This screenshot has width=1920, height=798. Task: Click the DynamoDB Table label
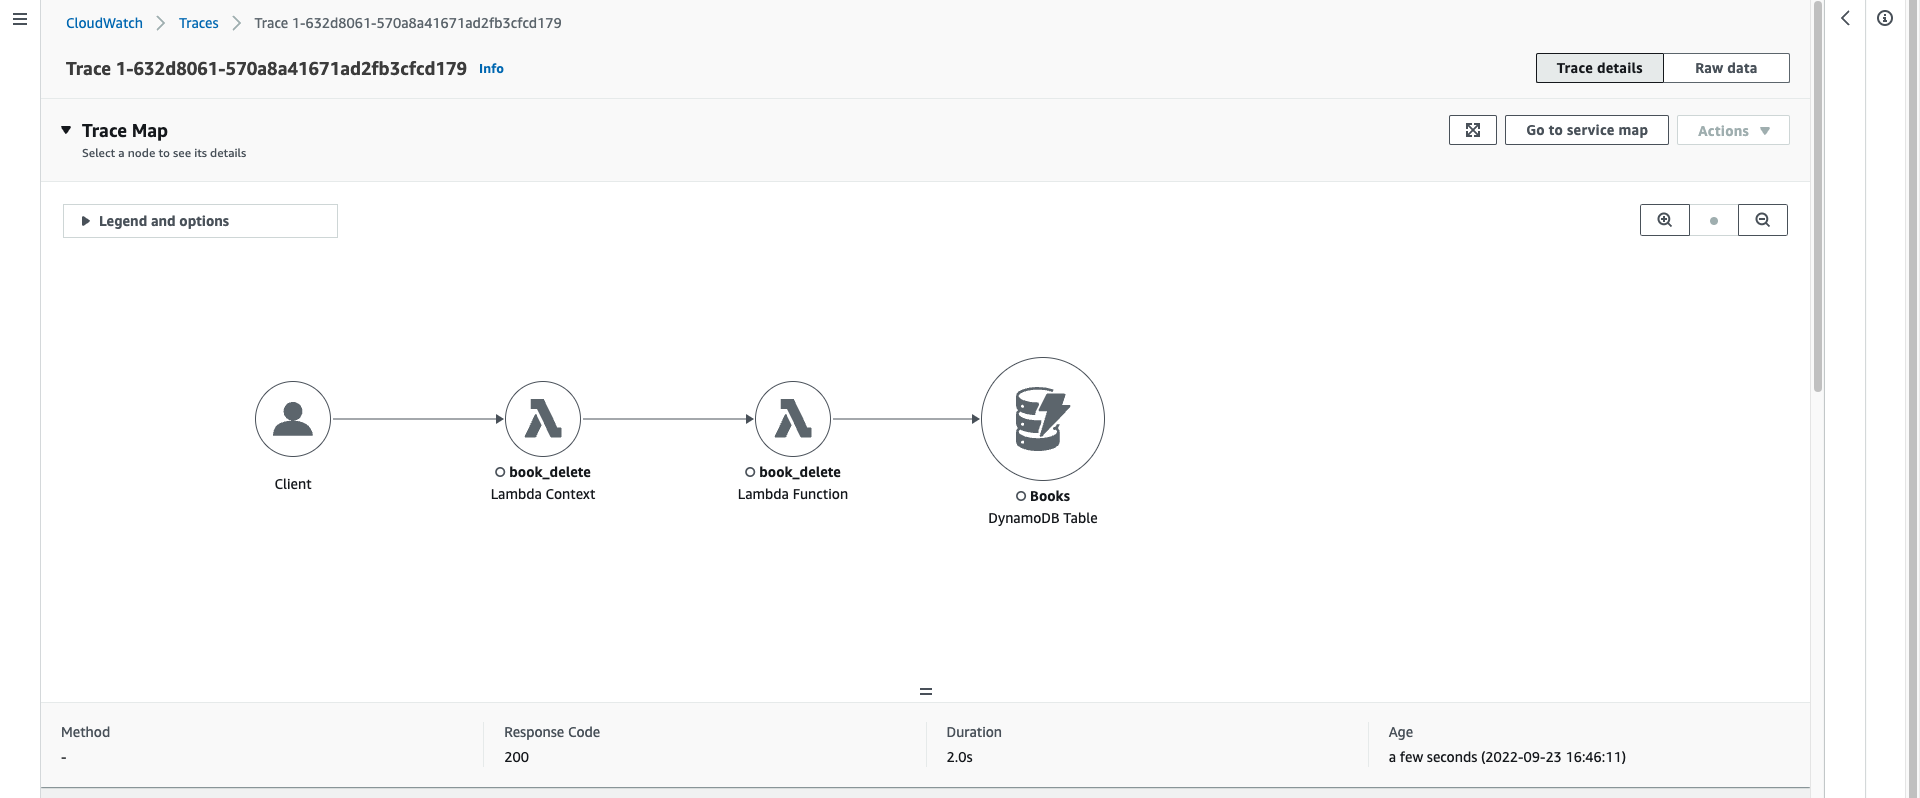pos(1043,518)
